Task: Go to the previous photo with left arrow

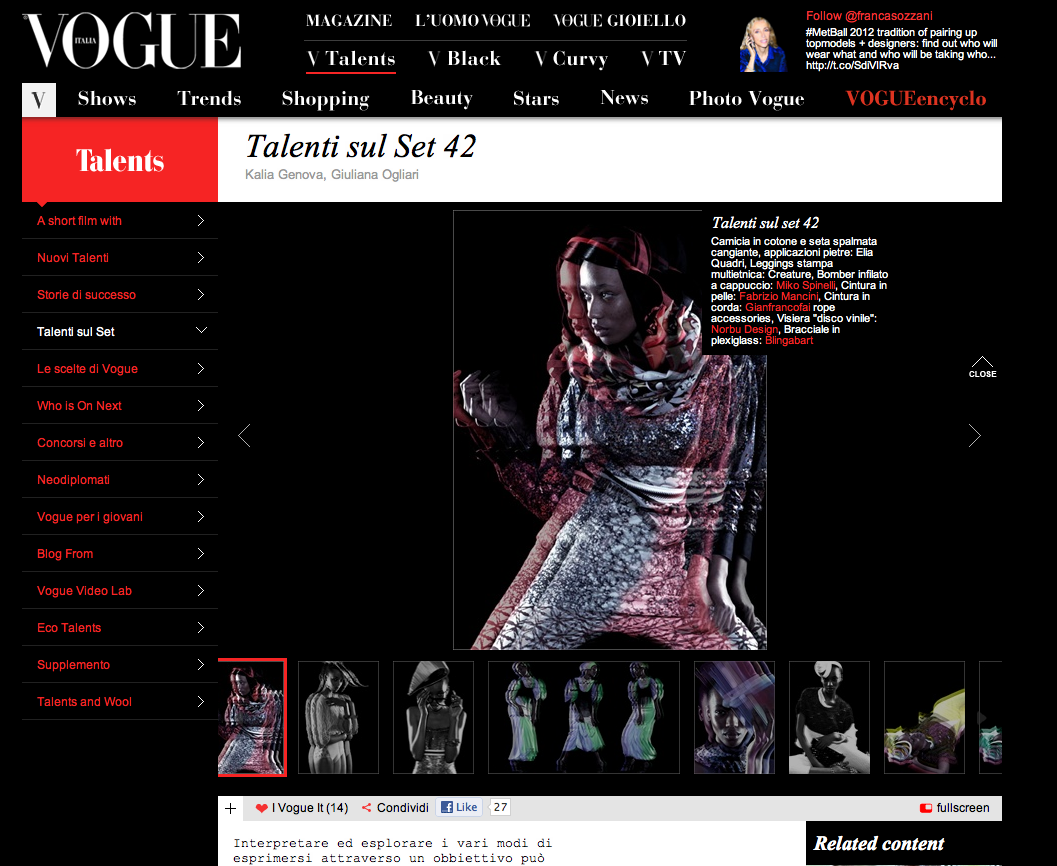Action: point(245,435)
